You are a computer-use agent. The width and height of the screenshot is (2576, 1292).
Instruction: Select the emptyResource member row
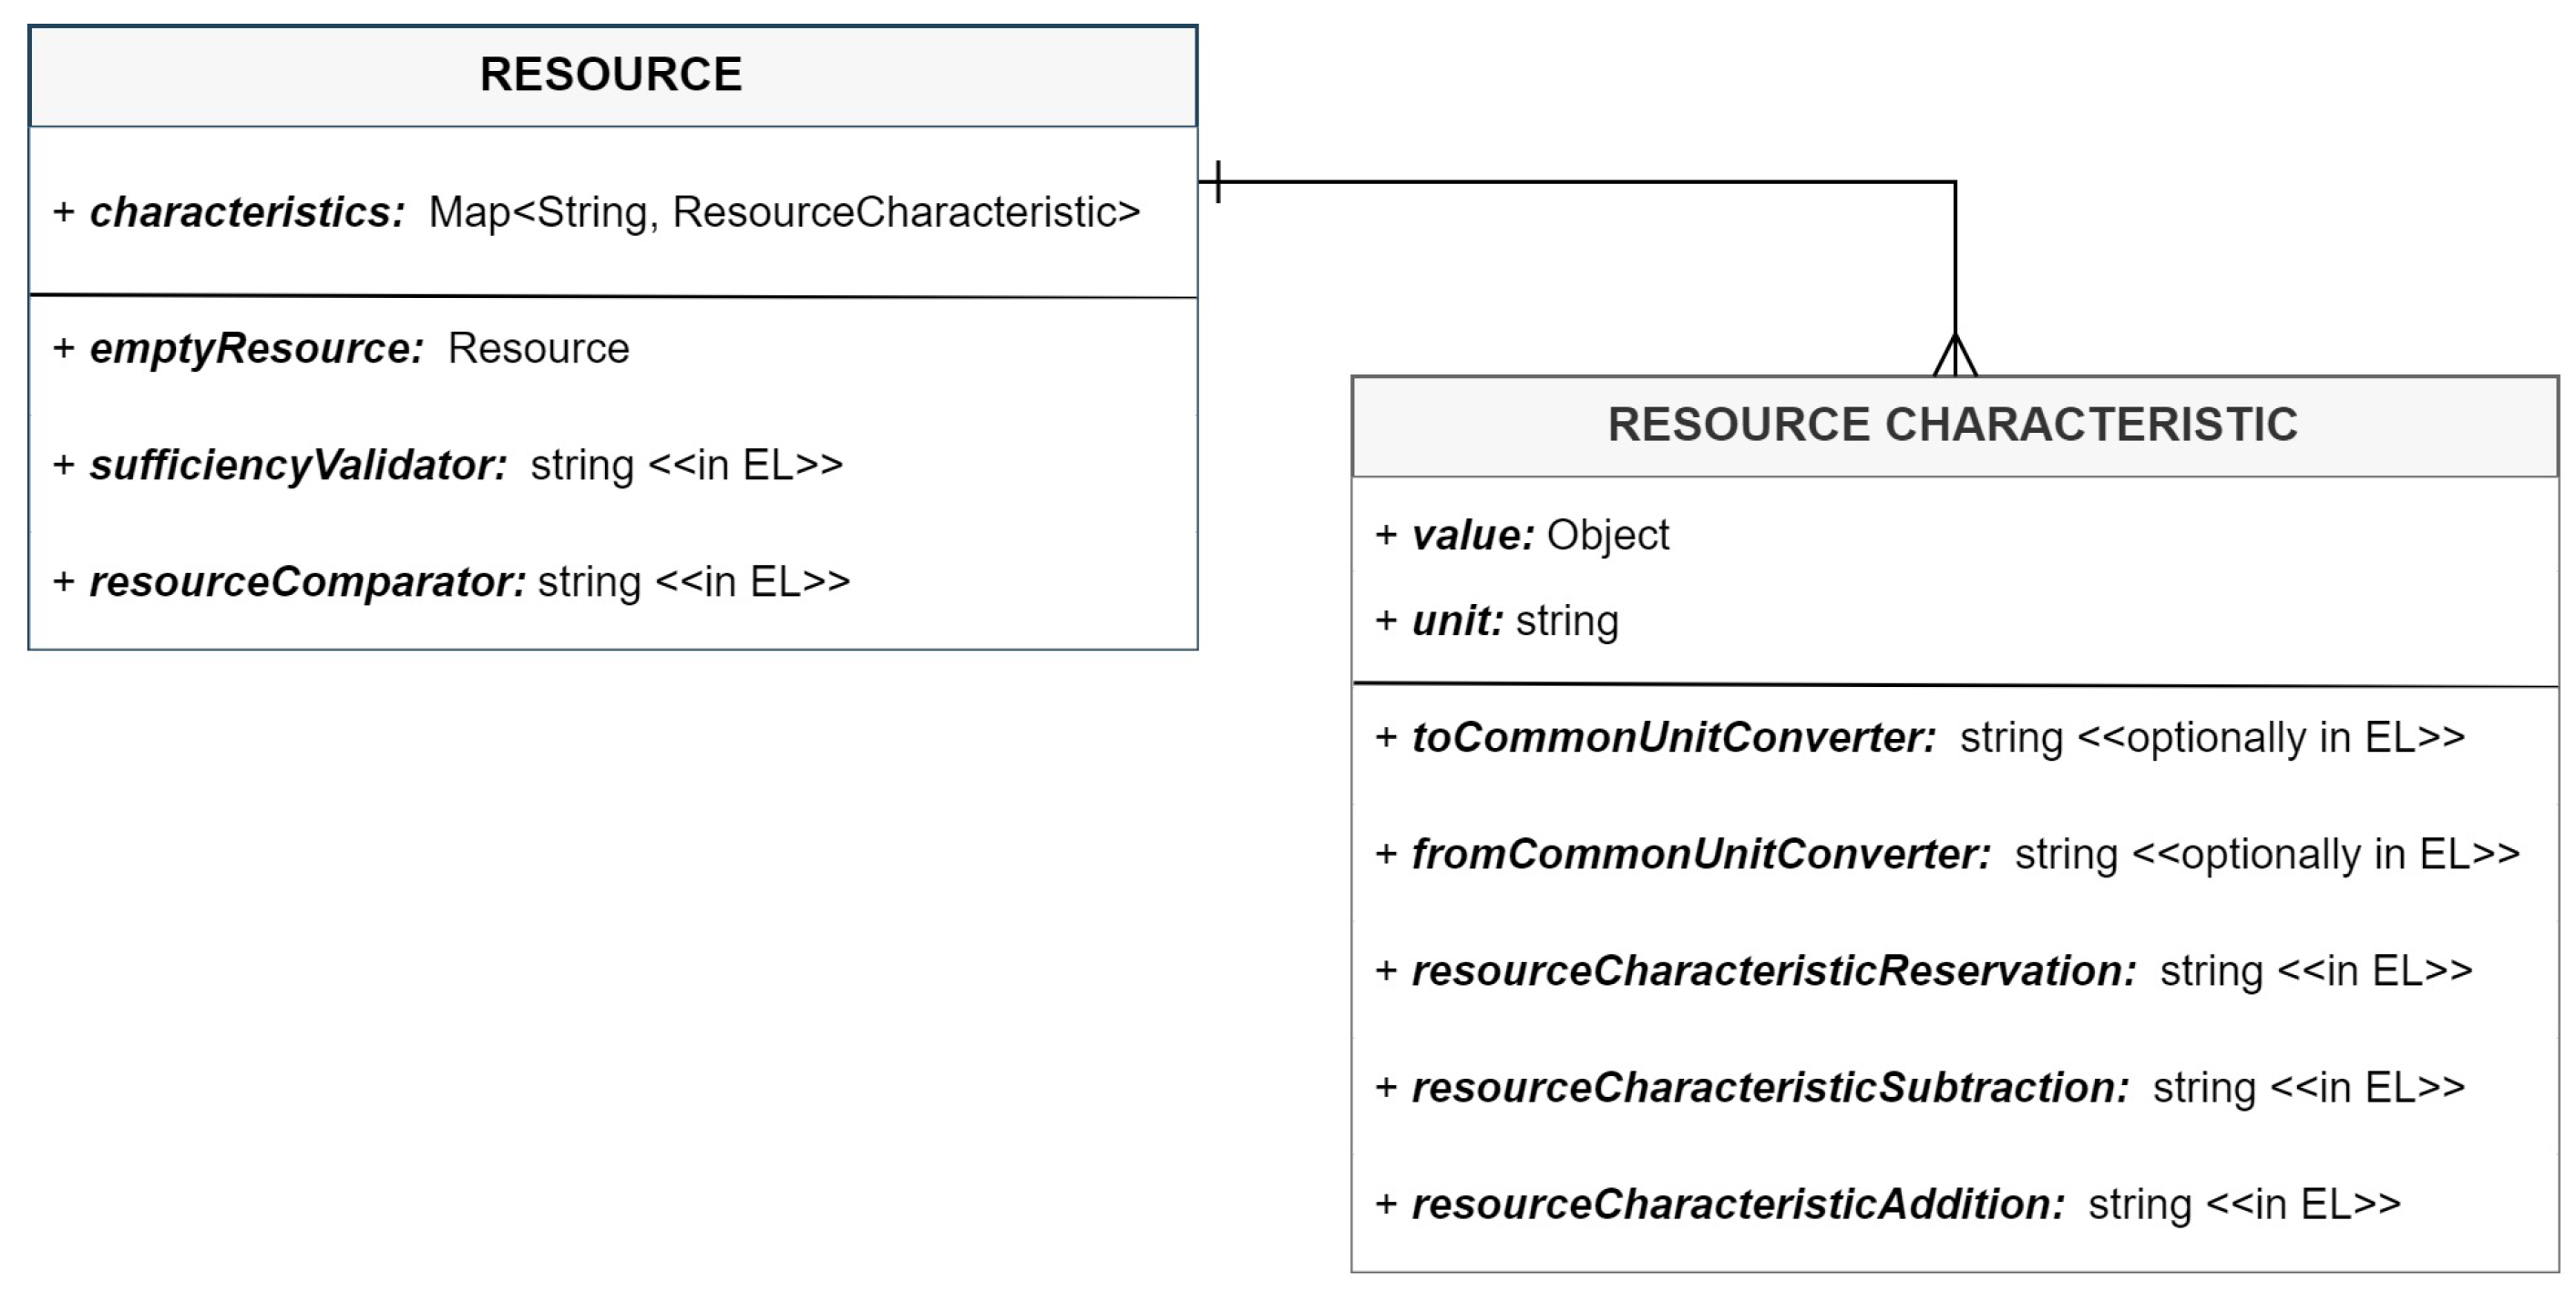point(341,348)
